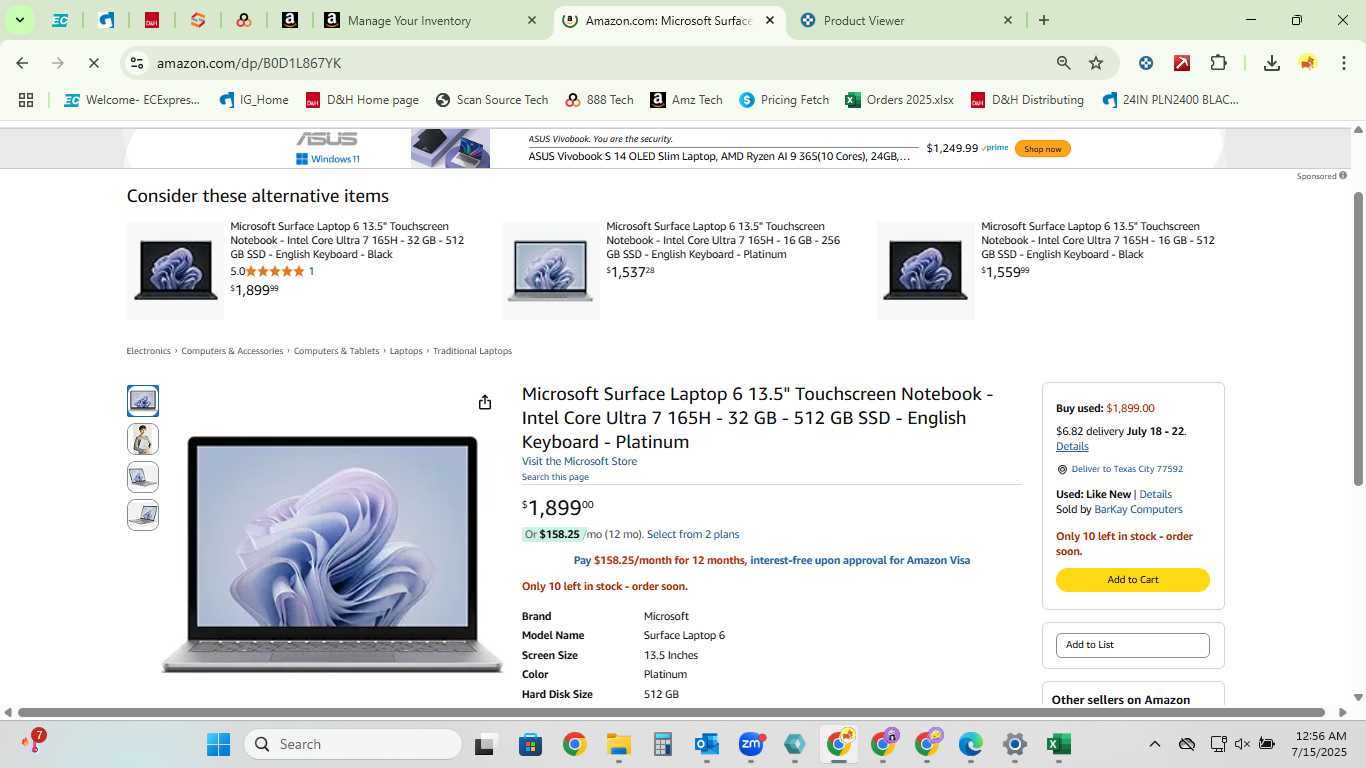1366x768 pixels.
Task: Switch to the pinned orange S tab
Action: pyautogui.click(x=198, y=20)
